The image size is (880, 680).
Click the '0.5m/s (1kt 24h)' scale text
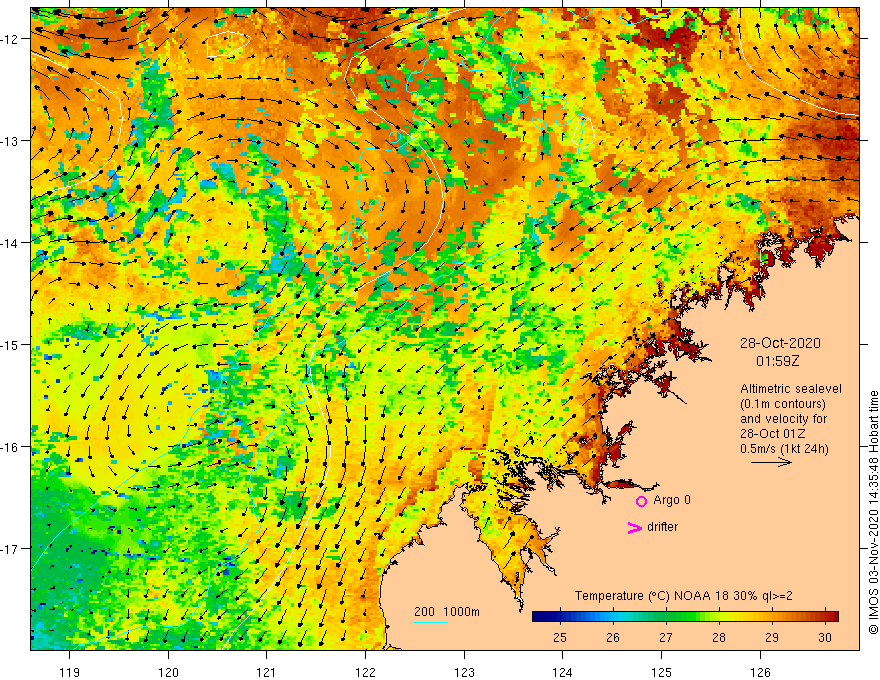(x=784, y=449)
